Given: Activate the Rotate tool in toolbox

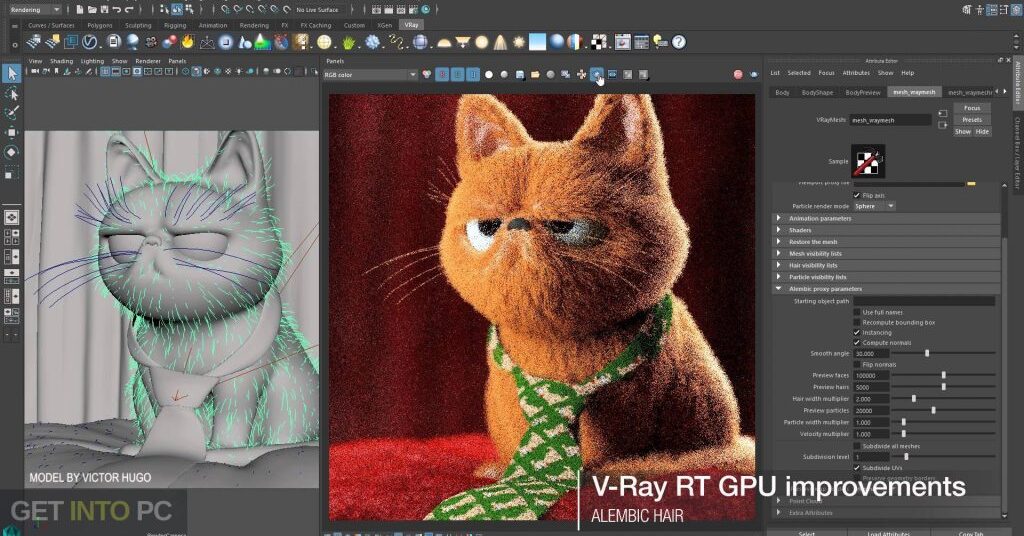Looking at the screenshot, I should (x=11, y=152).
